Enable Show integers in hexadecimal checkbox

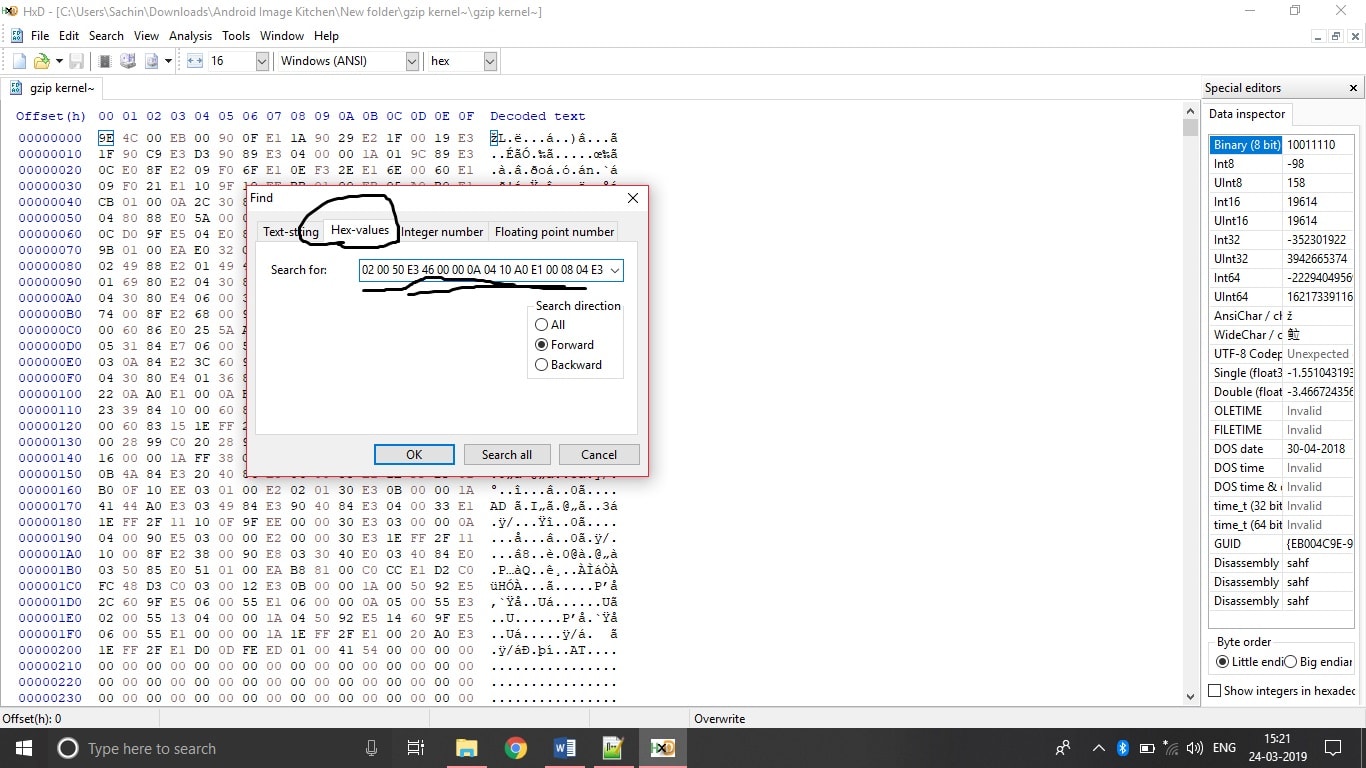coord(1215,691)
